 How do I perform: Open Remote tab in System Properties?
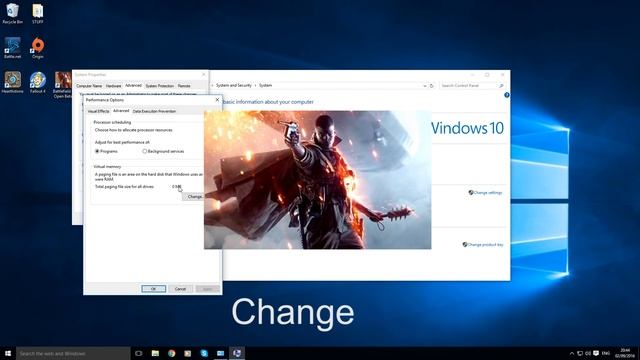tap(184, 86)
